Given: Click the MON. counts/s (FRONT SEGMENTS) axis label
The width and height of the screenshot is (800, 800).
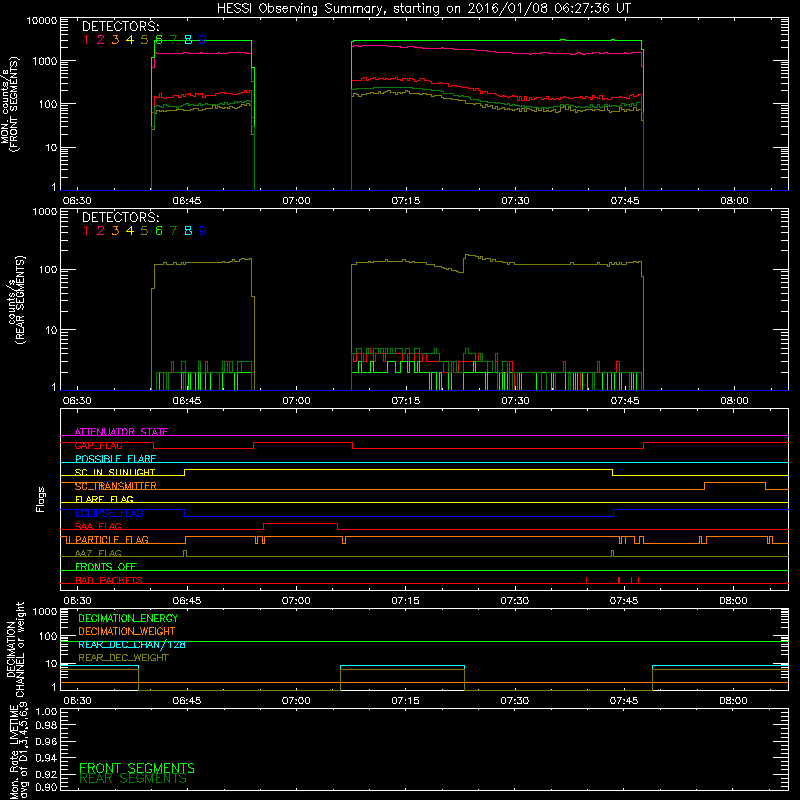Looking at the screenshot, I should coord(9,105).
